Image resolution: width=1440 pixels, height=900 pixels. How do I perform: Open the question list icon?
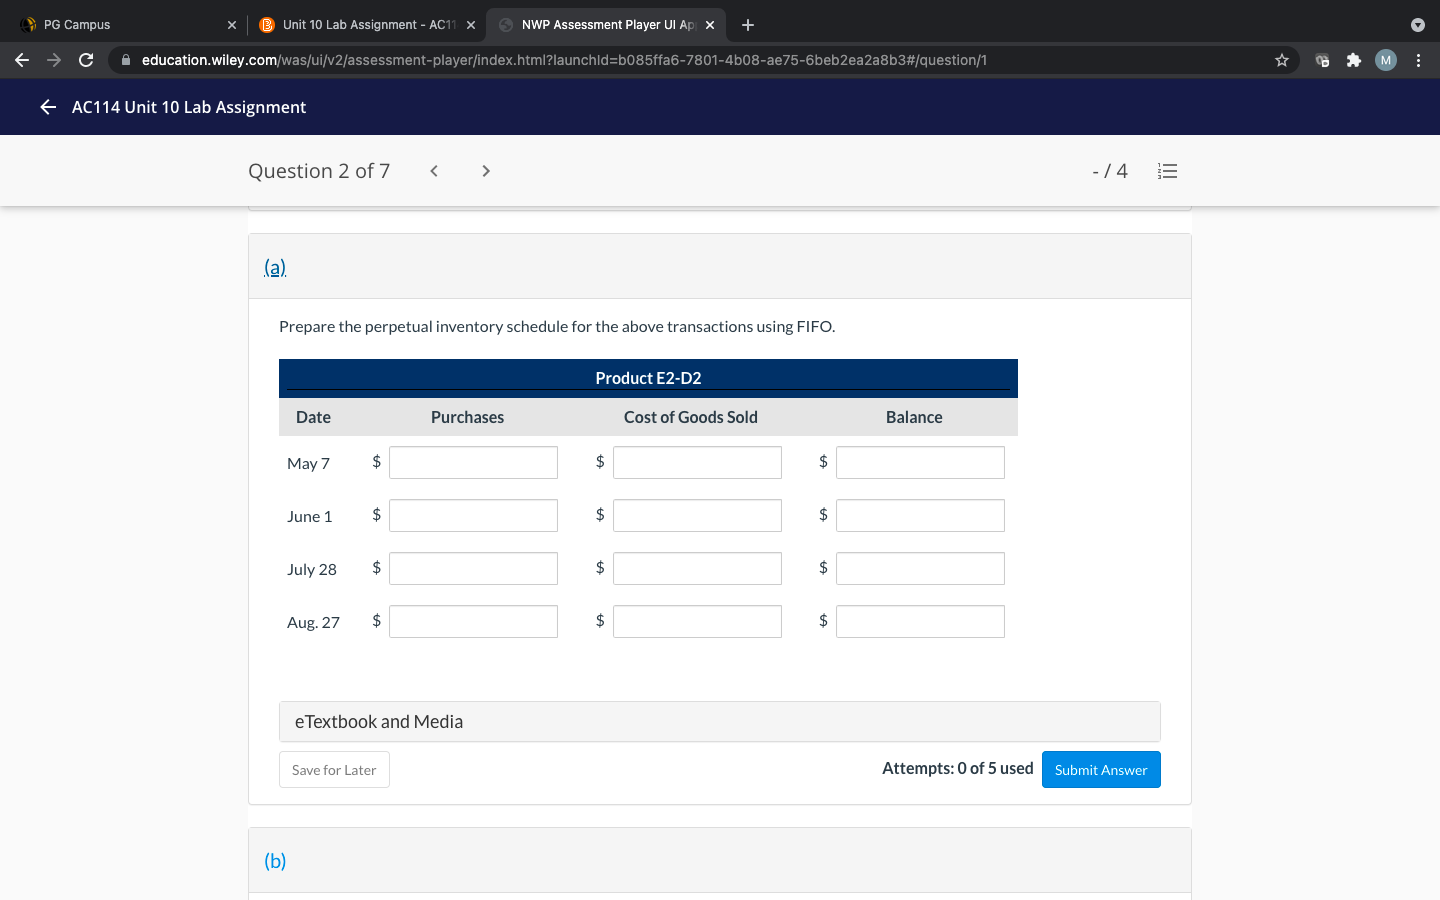[x=1167, y=171]
